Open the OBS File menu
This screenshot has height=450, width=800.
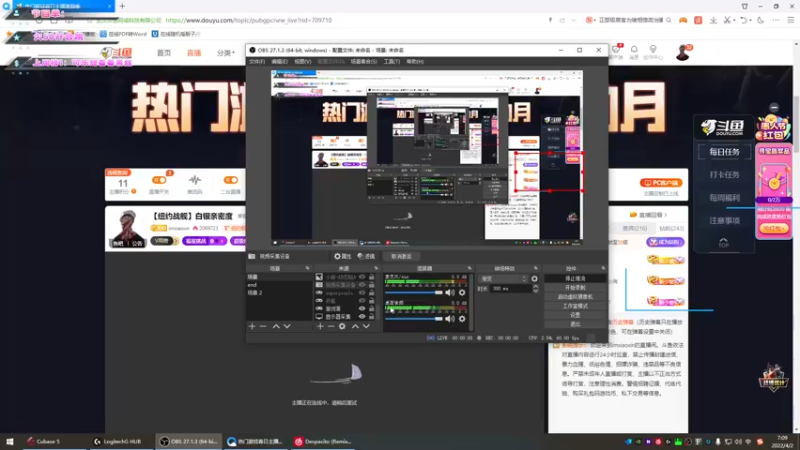click(257, 61)
